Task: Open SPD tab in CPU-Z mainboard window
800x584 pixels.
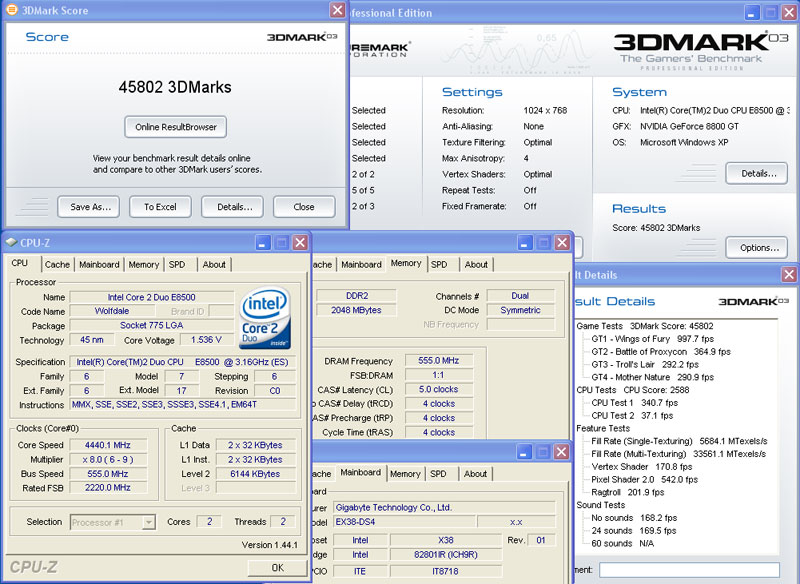Action: 438,474
